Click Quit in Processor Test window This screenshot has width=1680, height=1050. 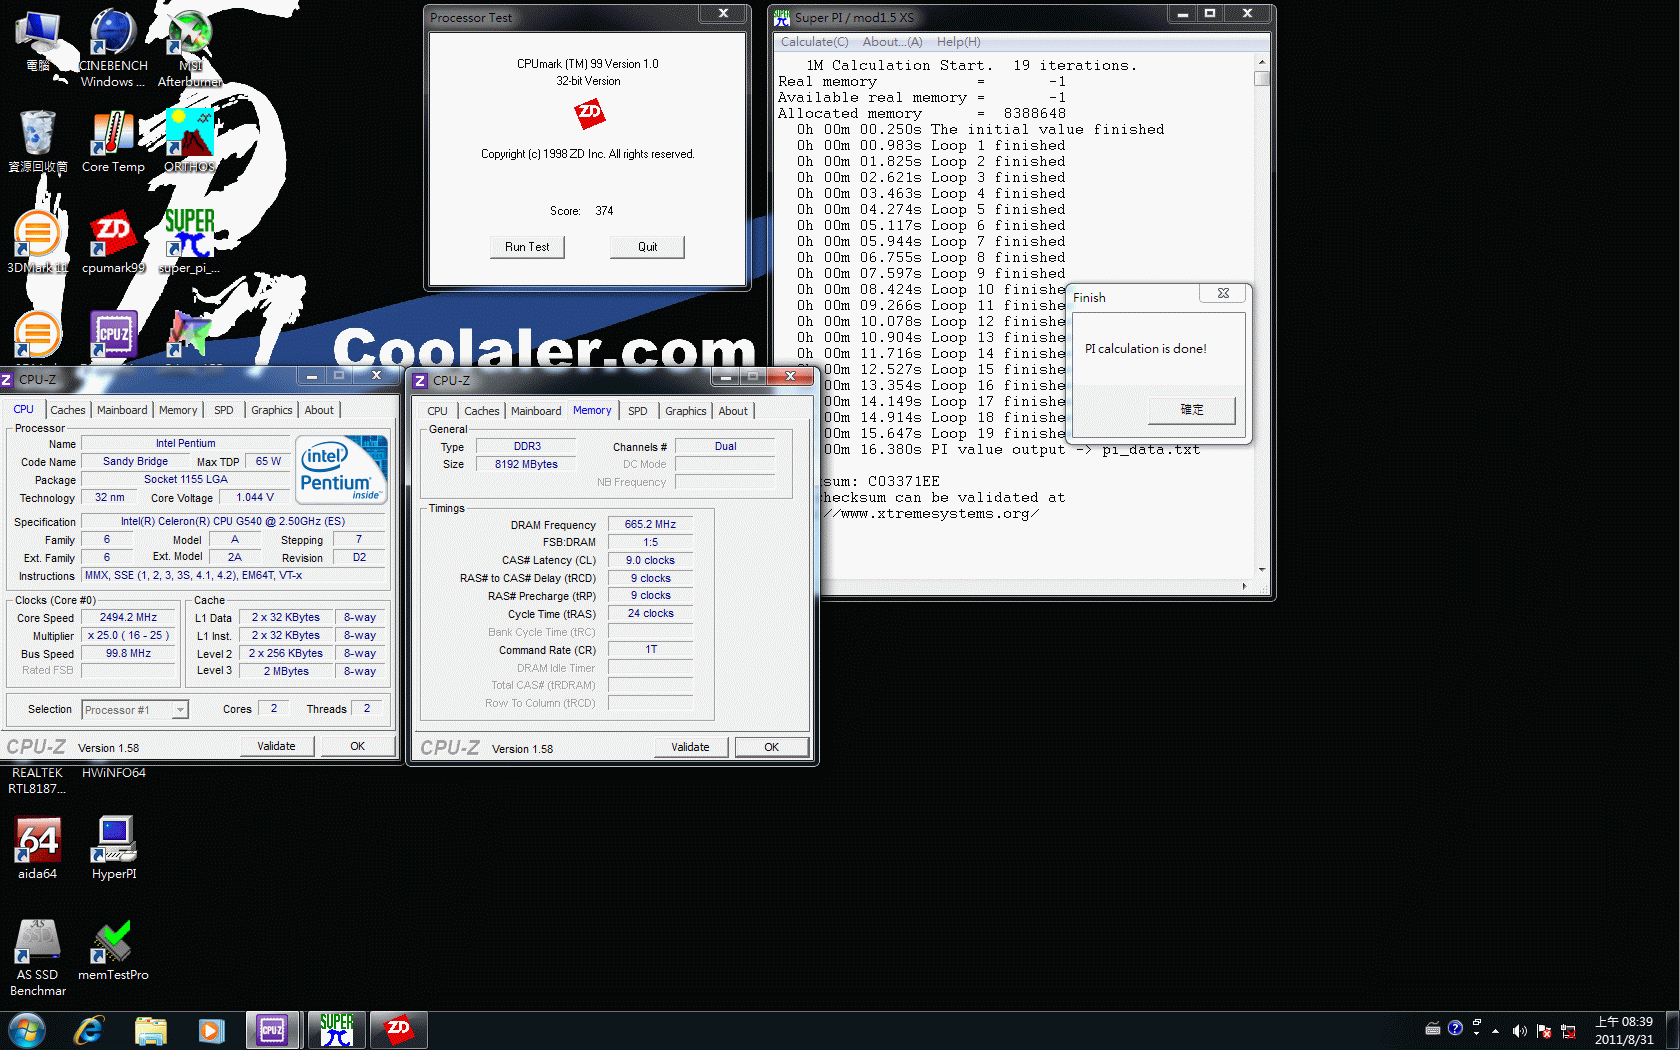coord(648,247)
